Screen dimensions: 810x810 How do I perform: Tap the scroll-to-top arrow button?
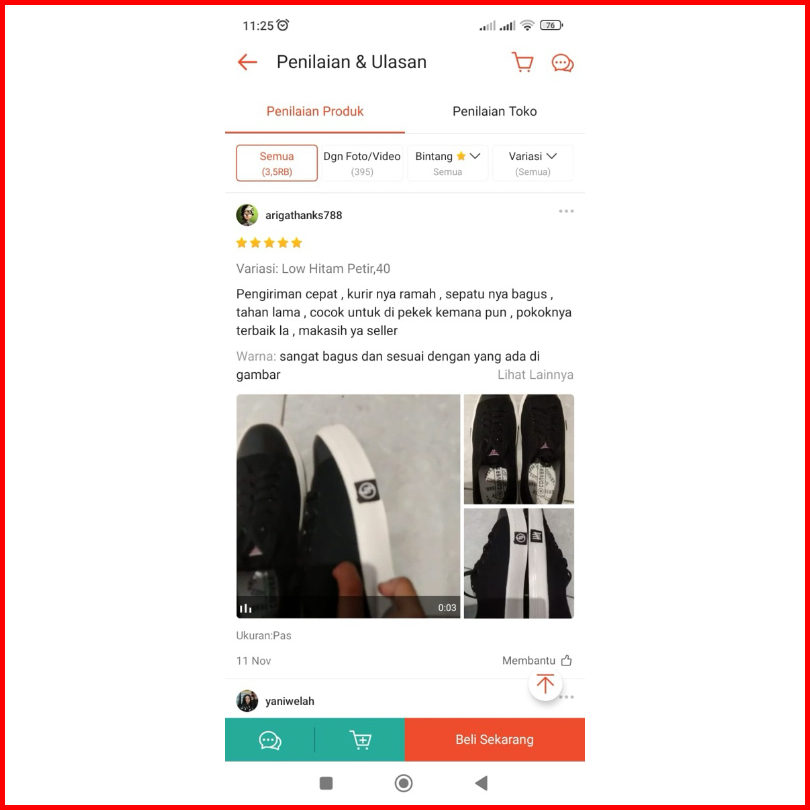coord(545,684)
